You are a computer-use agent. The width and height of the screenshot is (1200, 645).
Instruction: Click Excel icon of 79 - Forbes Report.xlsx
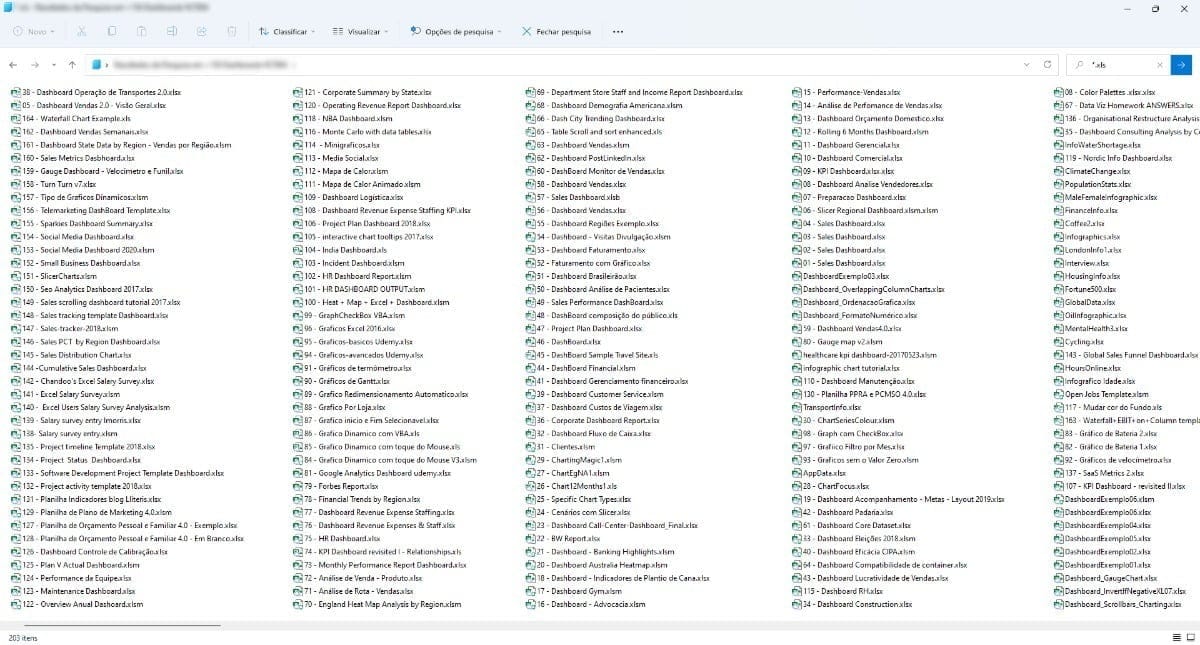click(297, 486)
